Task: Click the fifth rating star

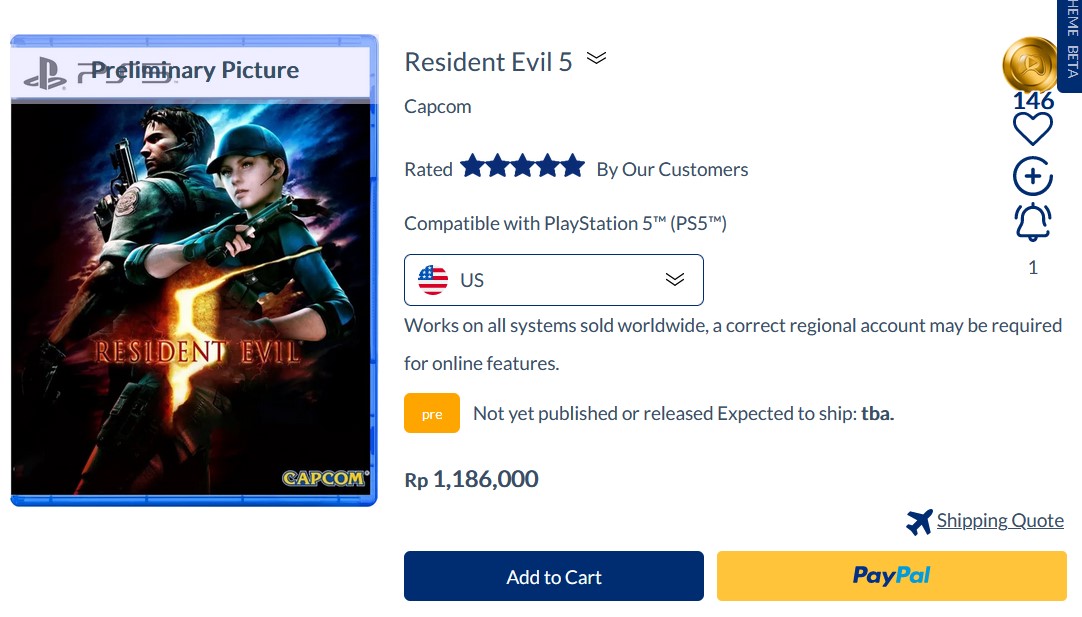Action: pyautogui.click(x=573, y=166)
